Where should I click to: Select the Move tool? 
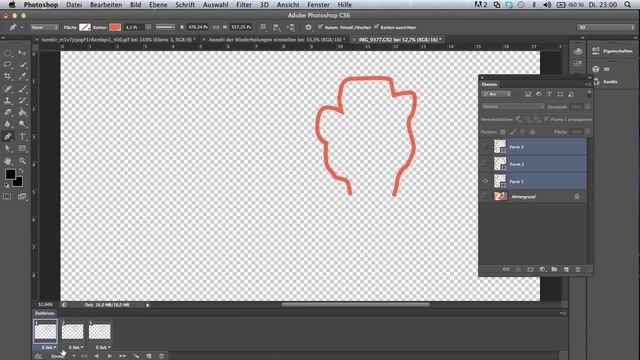22,53
